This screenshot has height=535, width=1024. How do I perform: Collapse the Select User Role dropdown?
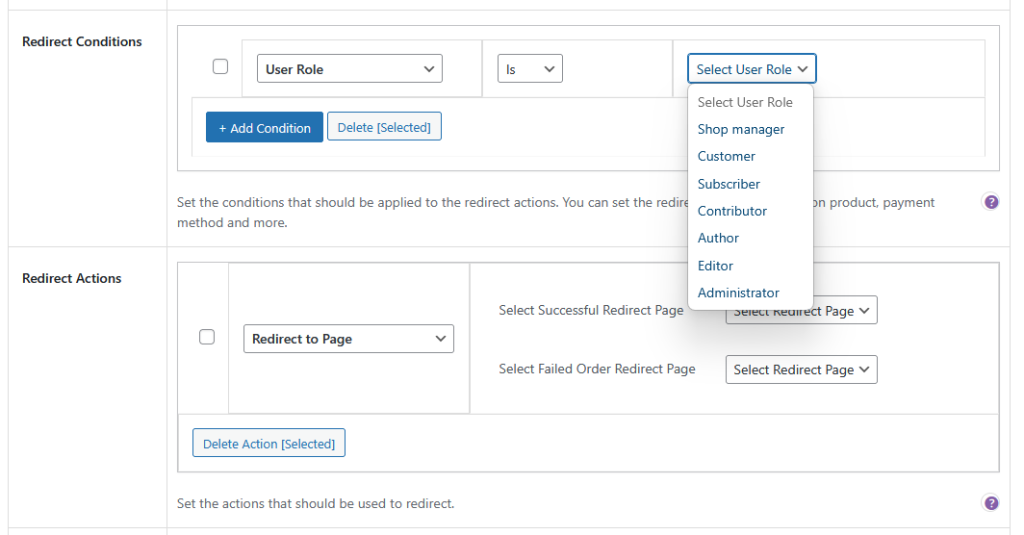point(752,69)
